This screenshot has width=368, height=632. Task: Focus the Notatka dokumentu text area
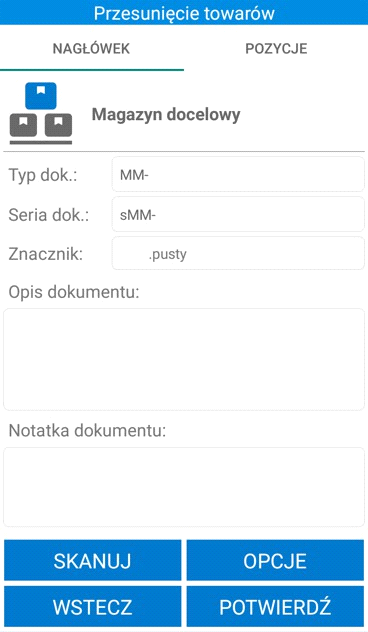184,487
